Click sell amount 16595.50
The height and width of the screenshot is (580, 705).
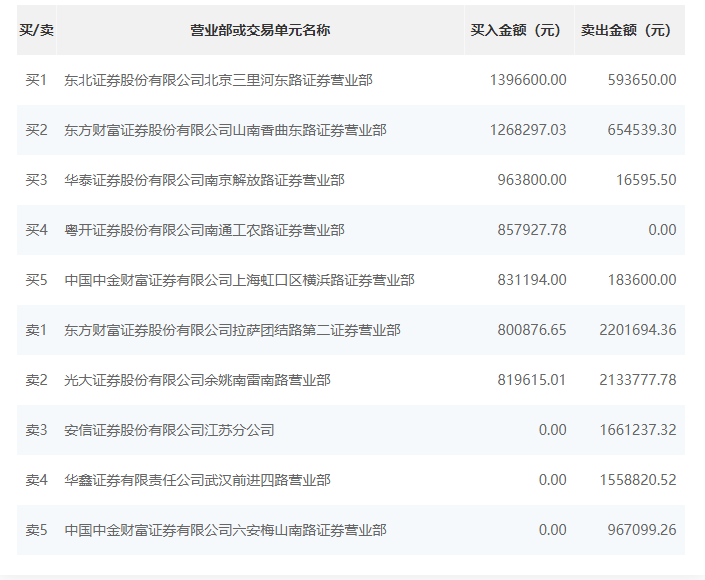(646, 180)
